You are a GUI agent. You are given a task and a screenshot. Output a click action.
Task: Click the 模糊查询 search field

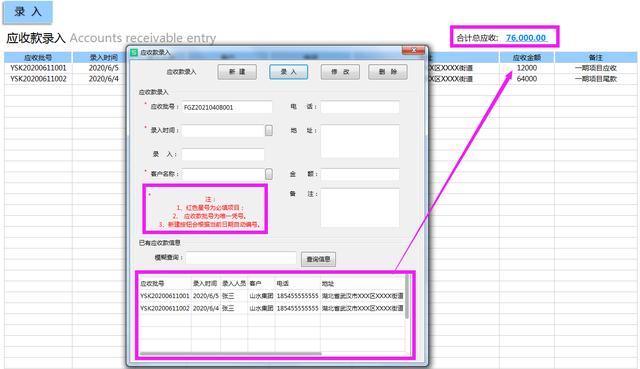[x=241, y=258]
